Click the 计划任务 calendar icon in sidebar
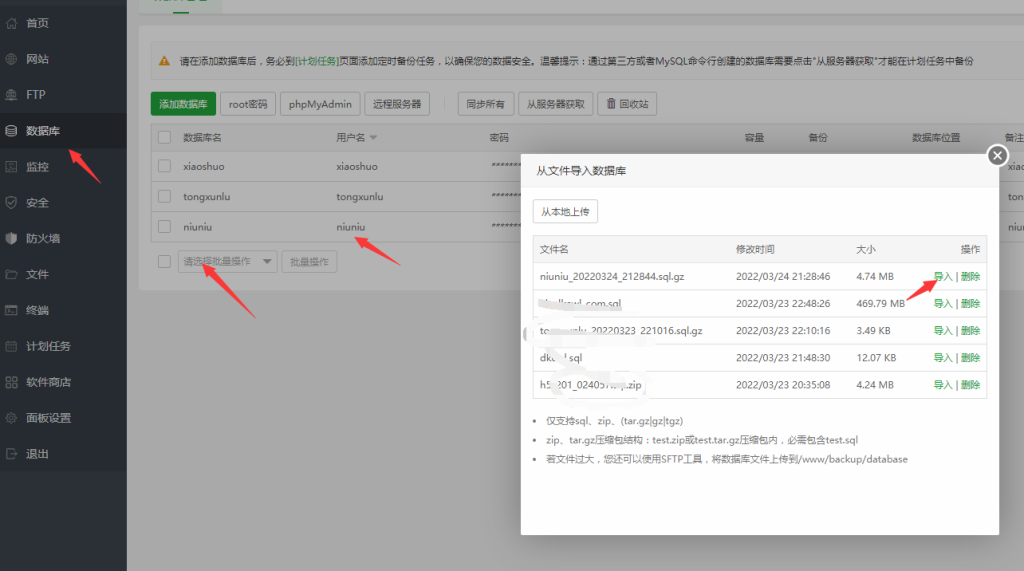1024x571 pixels. pyautogui.click(x=11, y=347)
